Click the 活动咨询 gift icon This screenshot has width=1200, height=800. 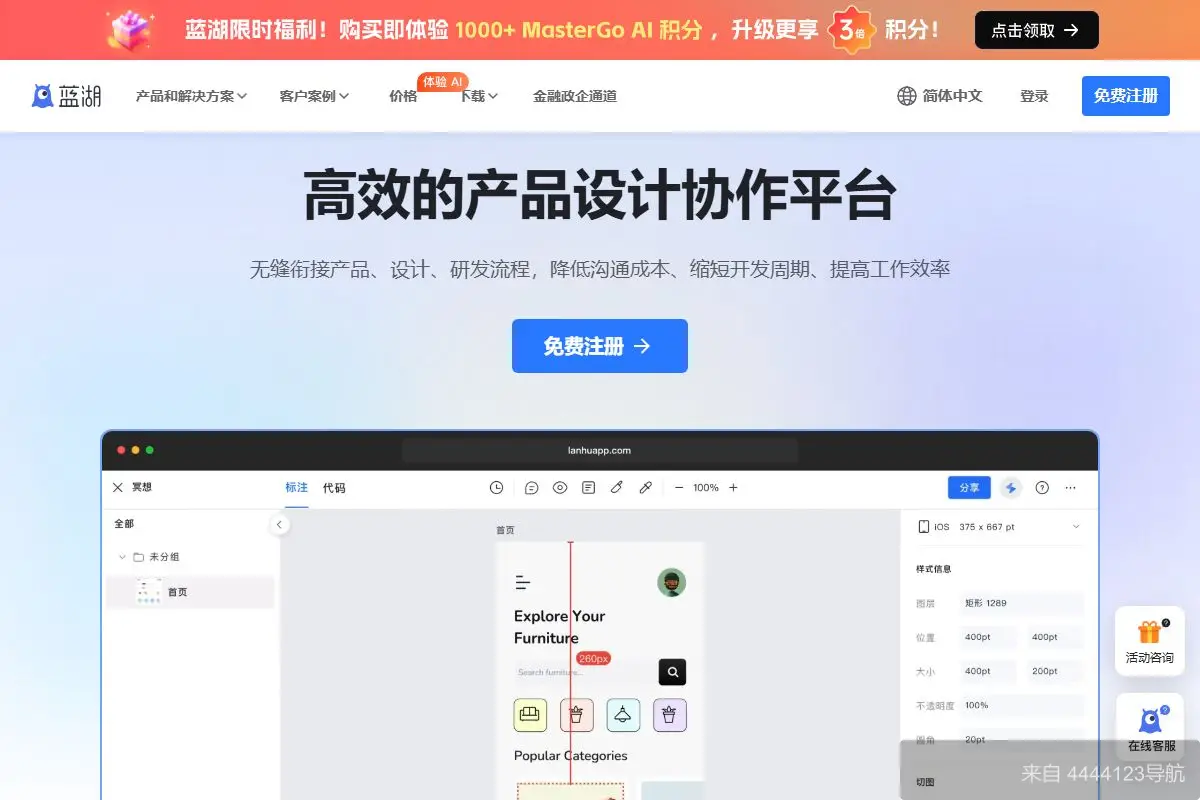1150,641
